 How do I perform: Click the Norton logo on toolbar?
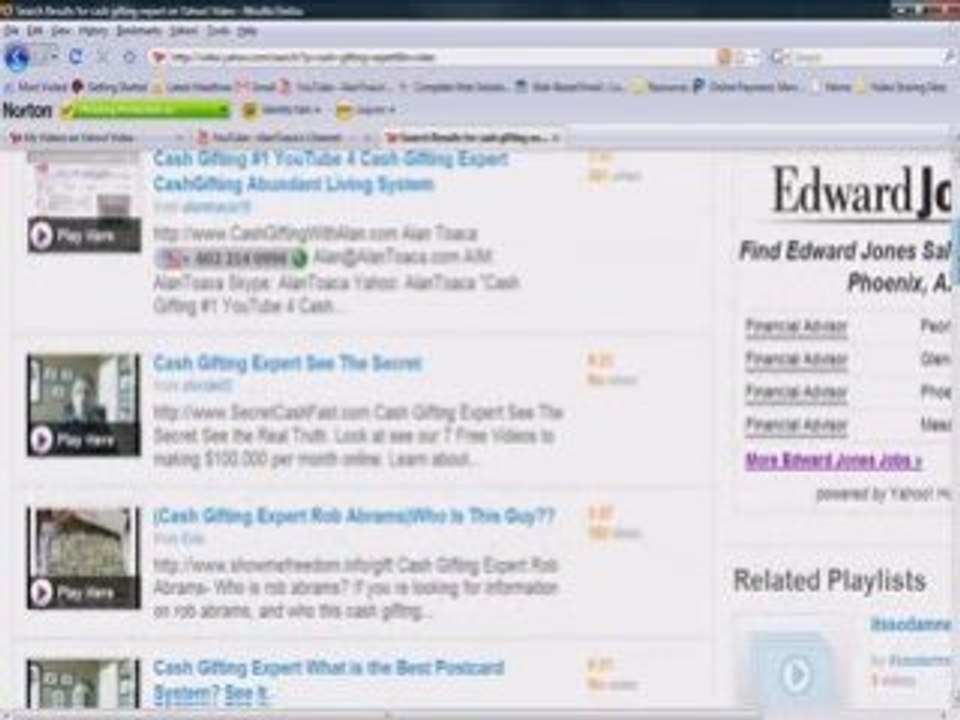pyautogui.click(x=28, y=110)
